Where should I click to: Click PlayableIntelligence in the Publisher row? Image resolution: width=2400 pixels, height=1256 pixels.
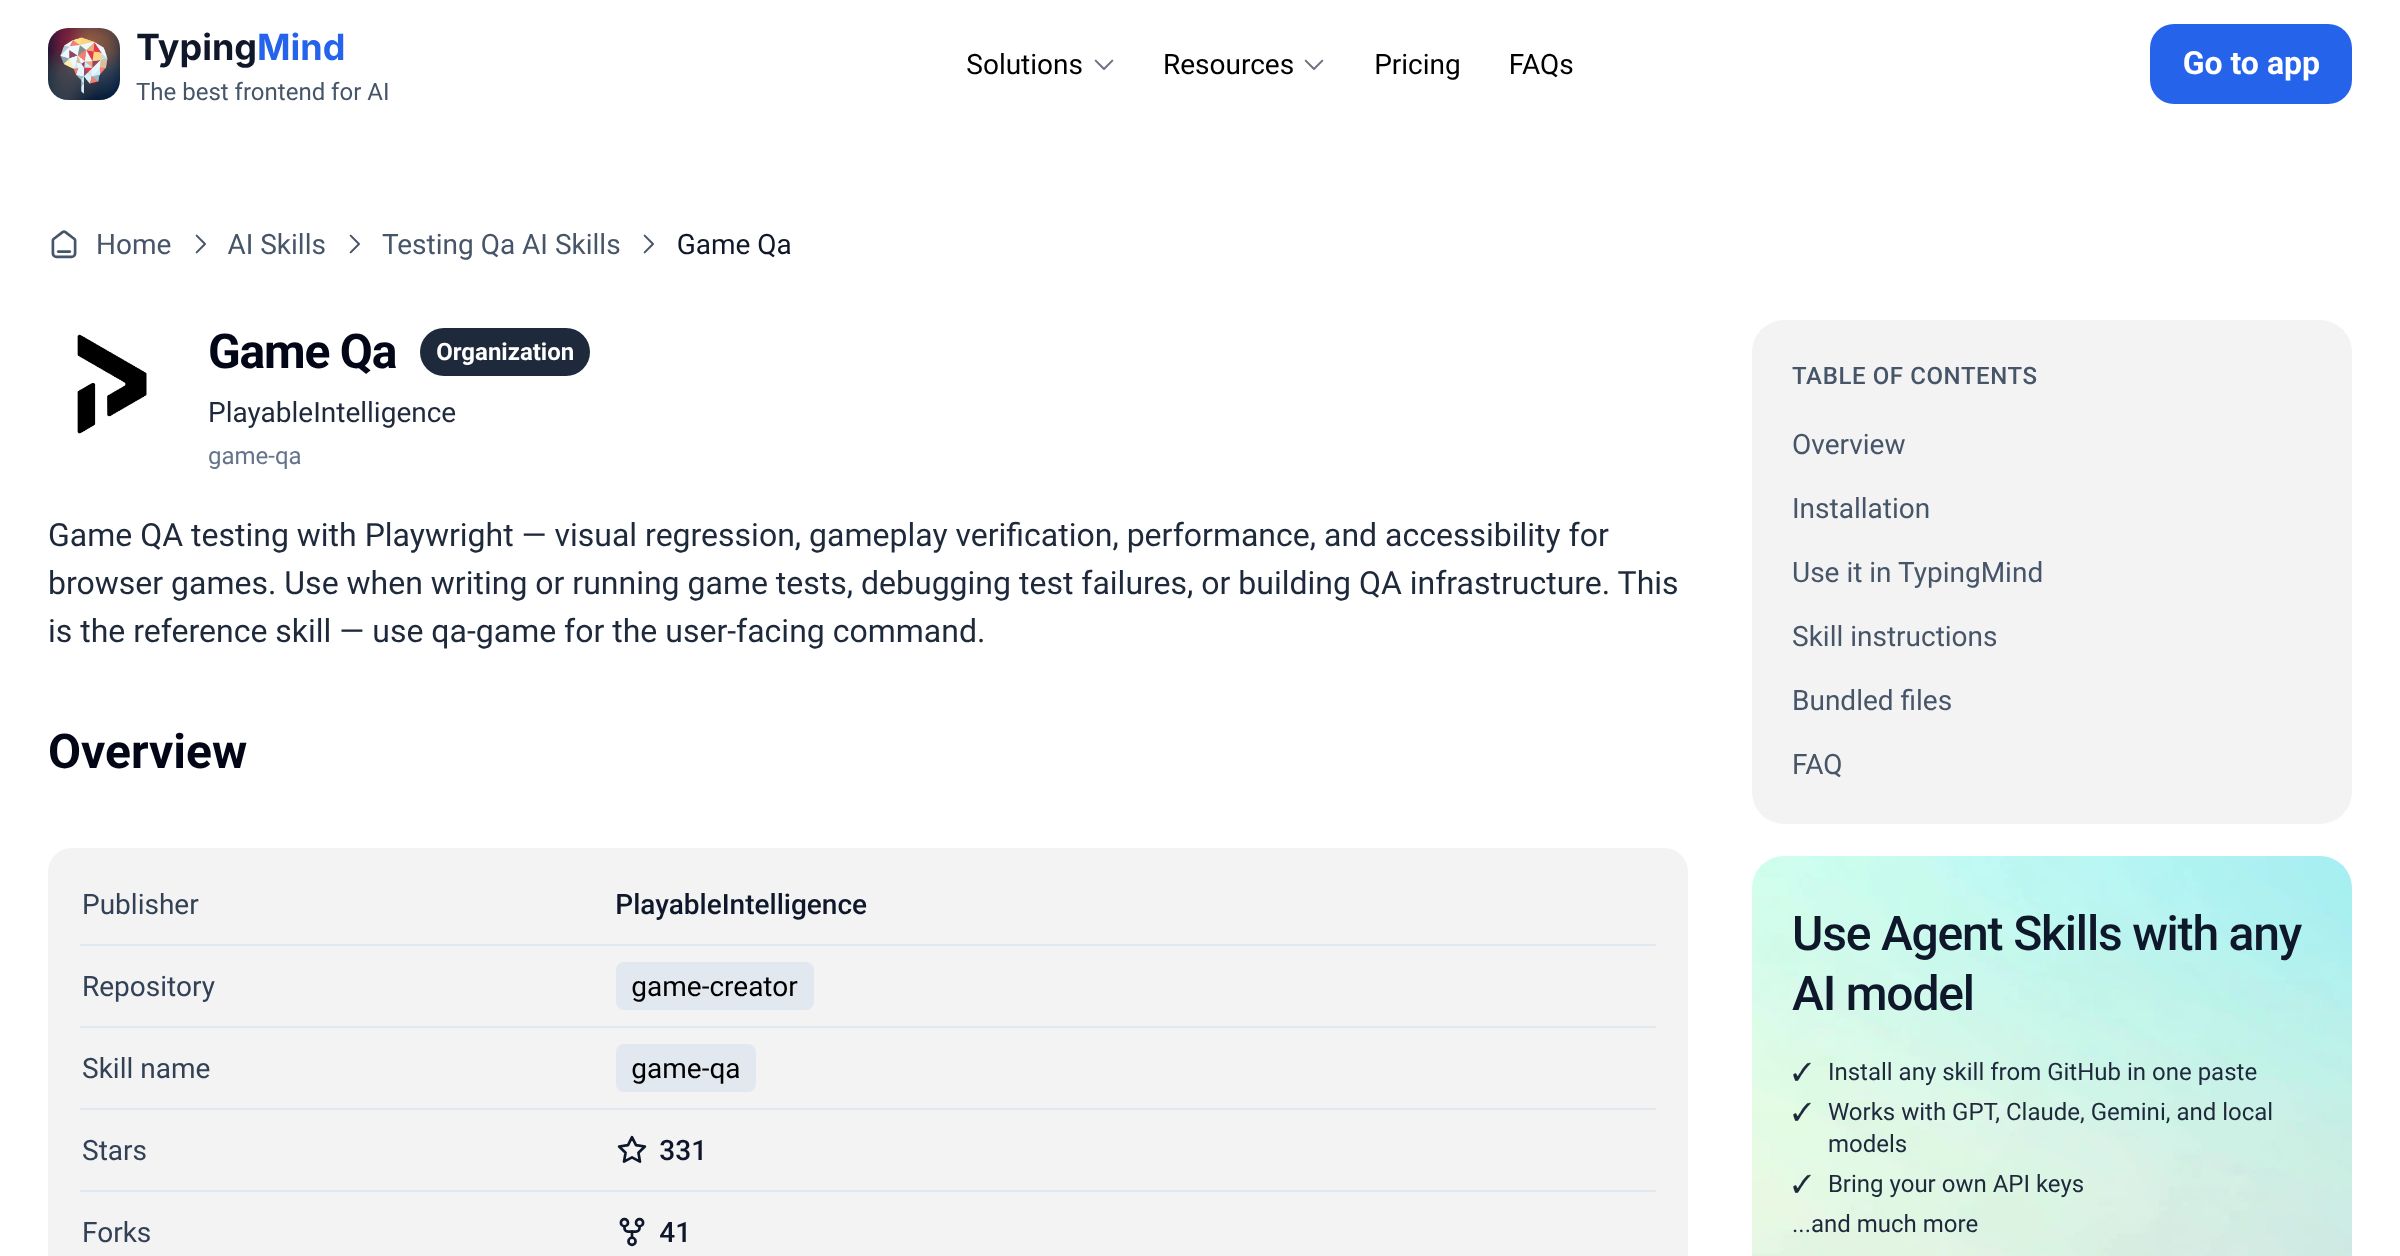[741, 904]
